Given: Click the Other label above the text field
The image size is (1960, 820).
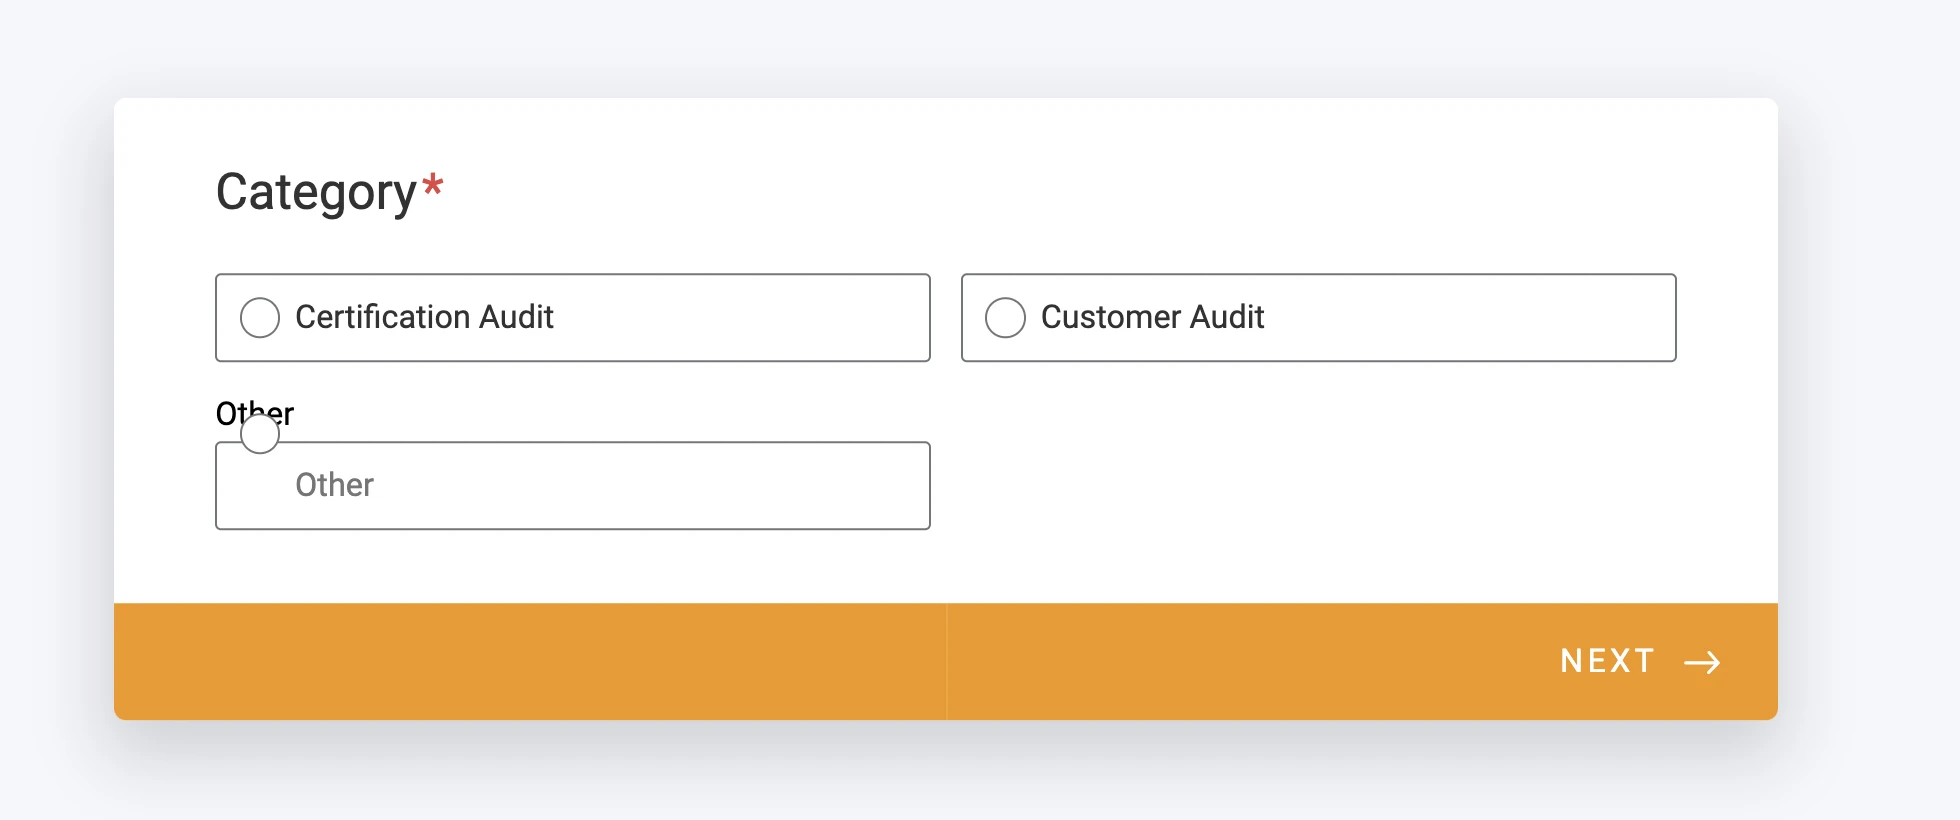Looking at the screenshot, I should point(253,413).
